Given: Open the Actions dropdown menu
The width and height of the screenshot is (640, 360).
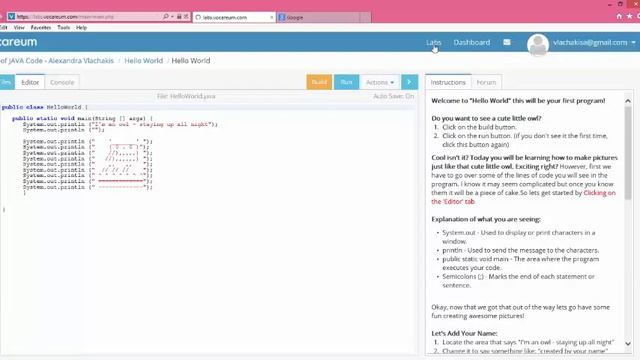Looking at the screenshot, I should (380, 82).
